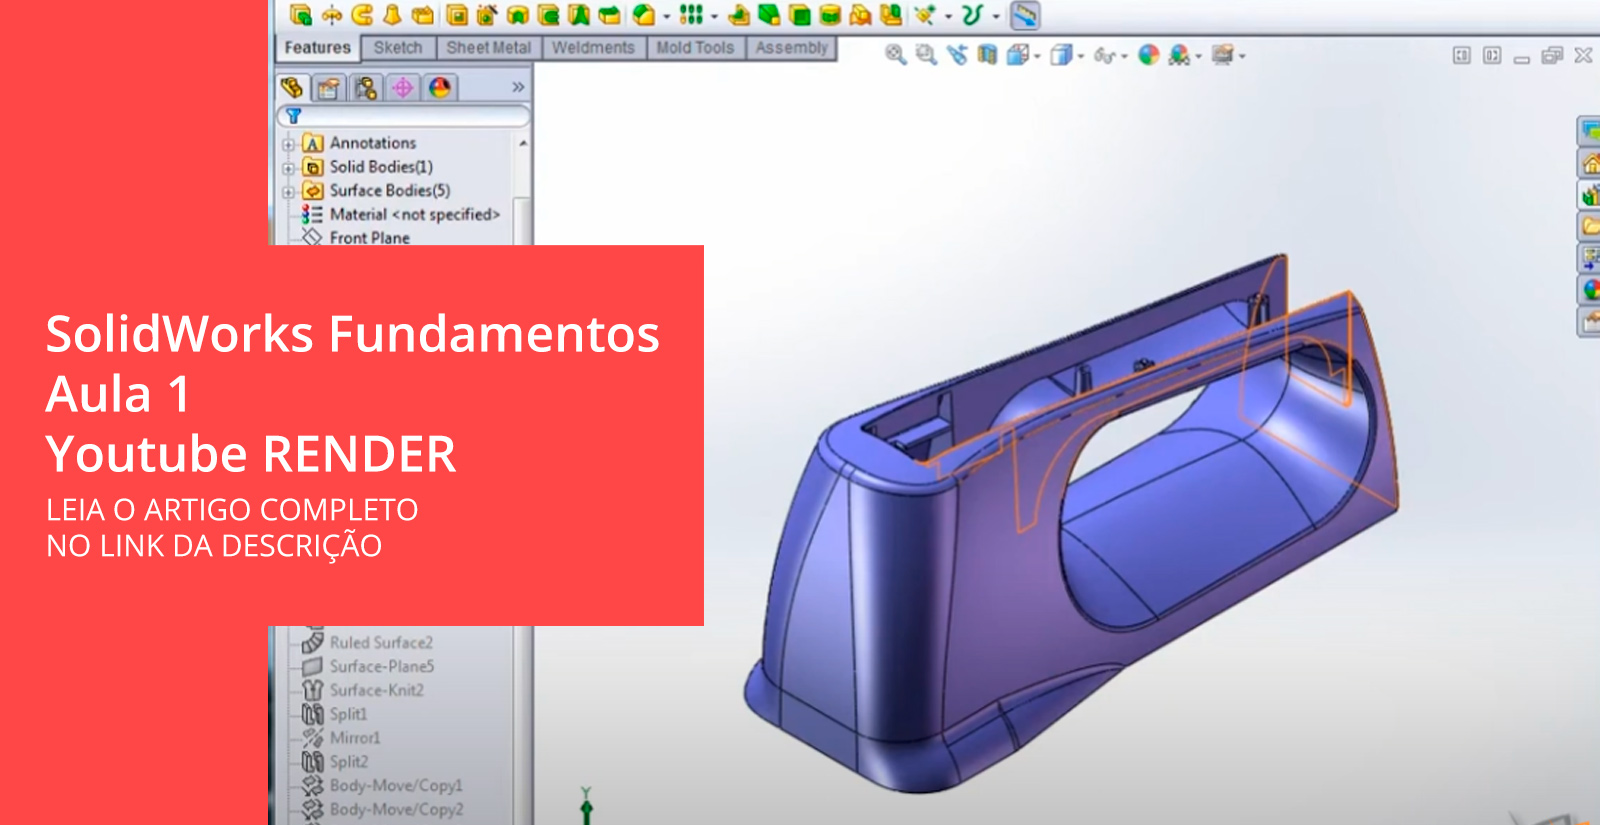Select the Boundary Boss/Base tool icon

click(x=422, y=14)
